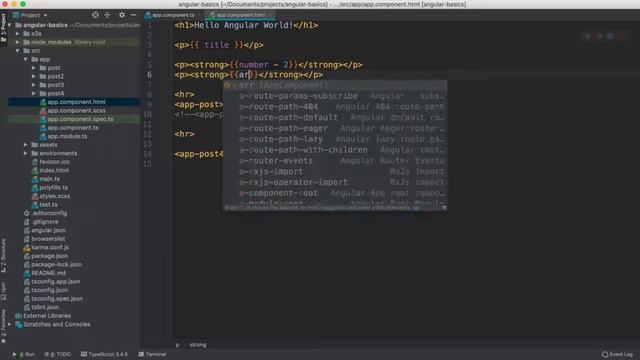Screen dimensions: 640x360
Task: Expand the post2 folder arrow
Action: tap(34, 77)
